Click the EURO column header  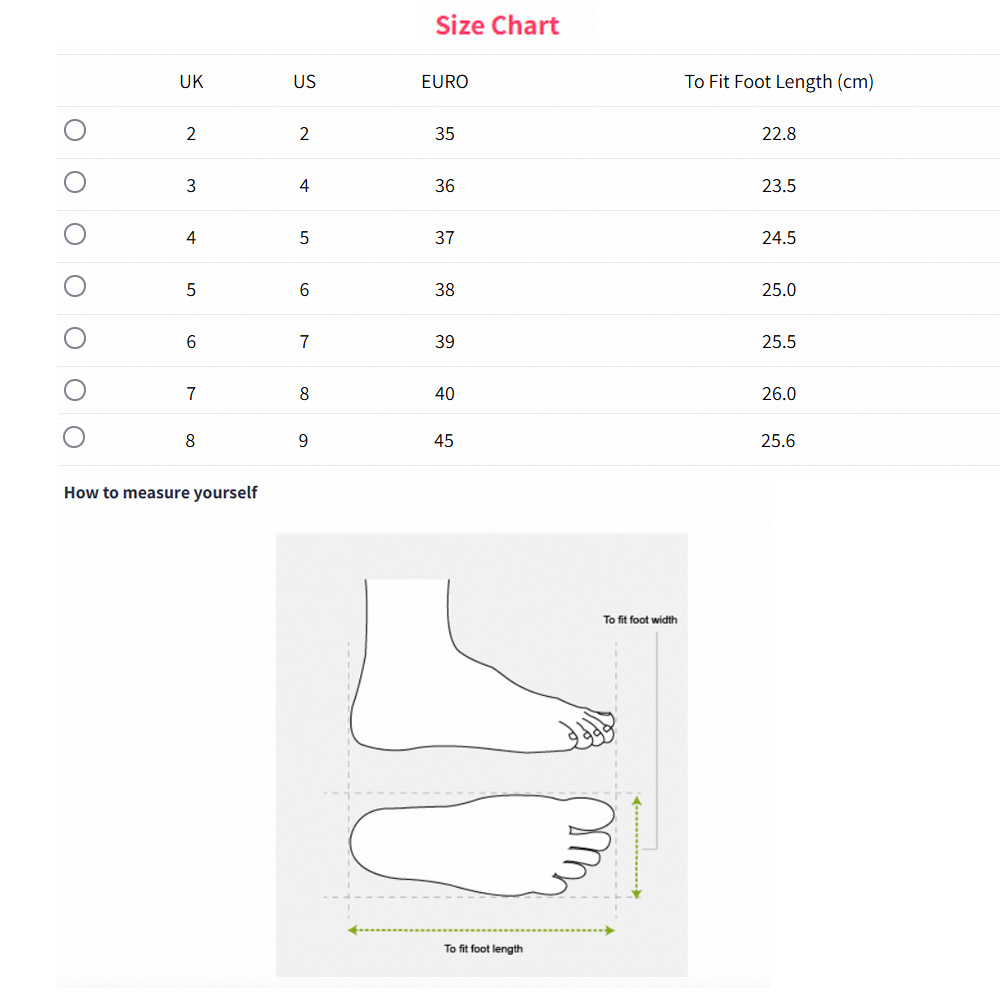(x=445, y=82)
